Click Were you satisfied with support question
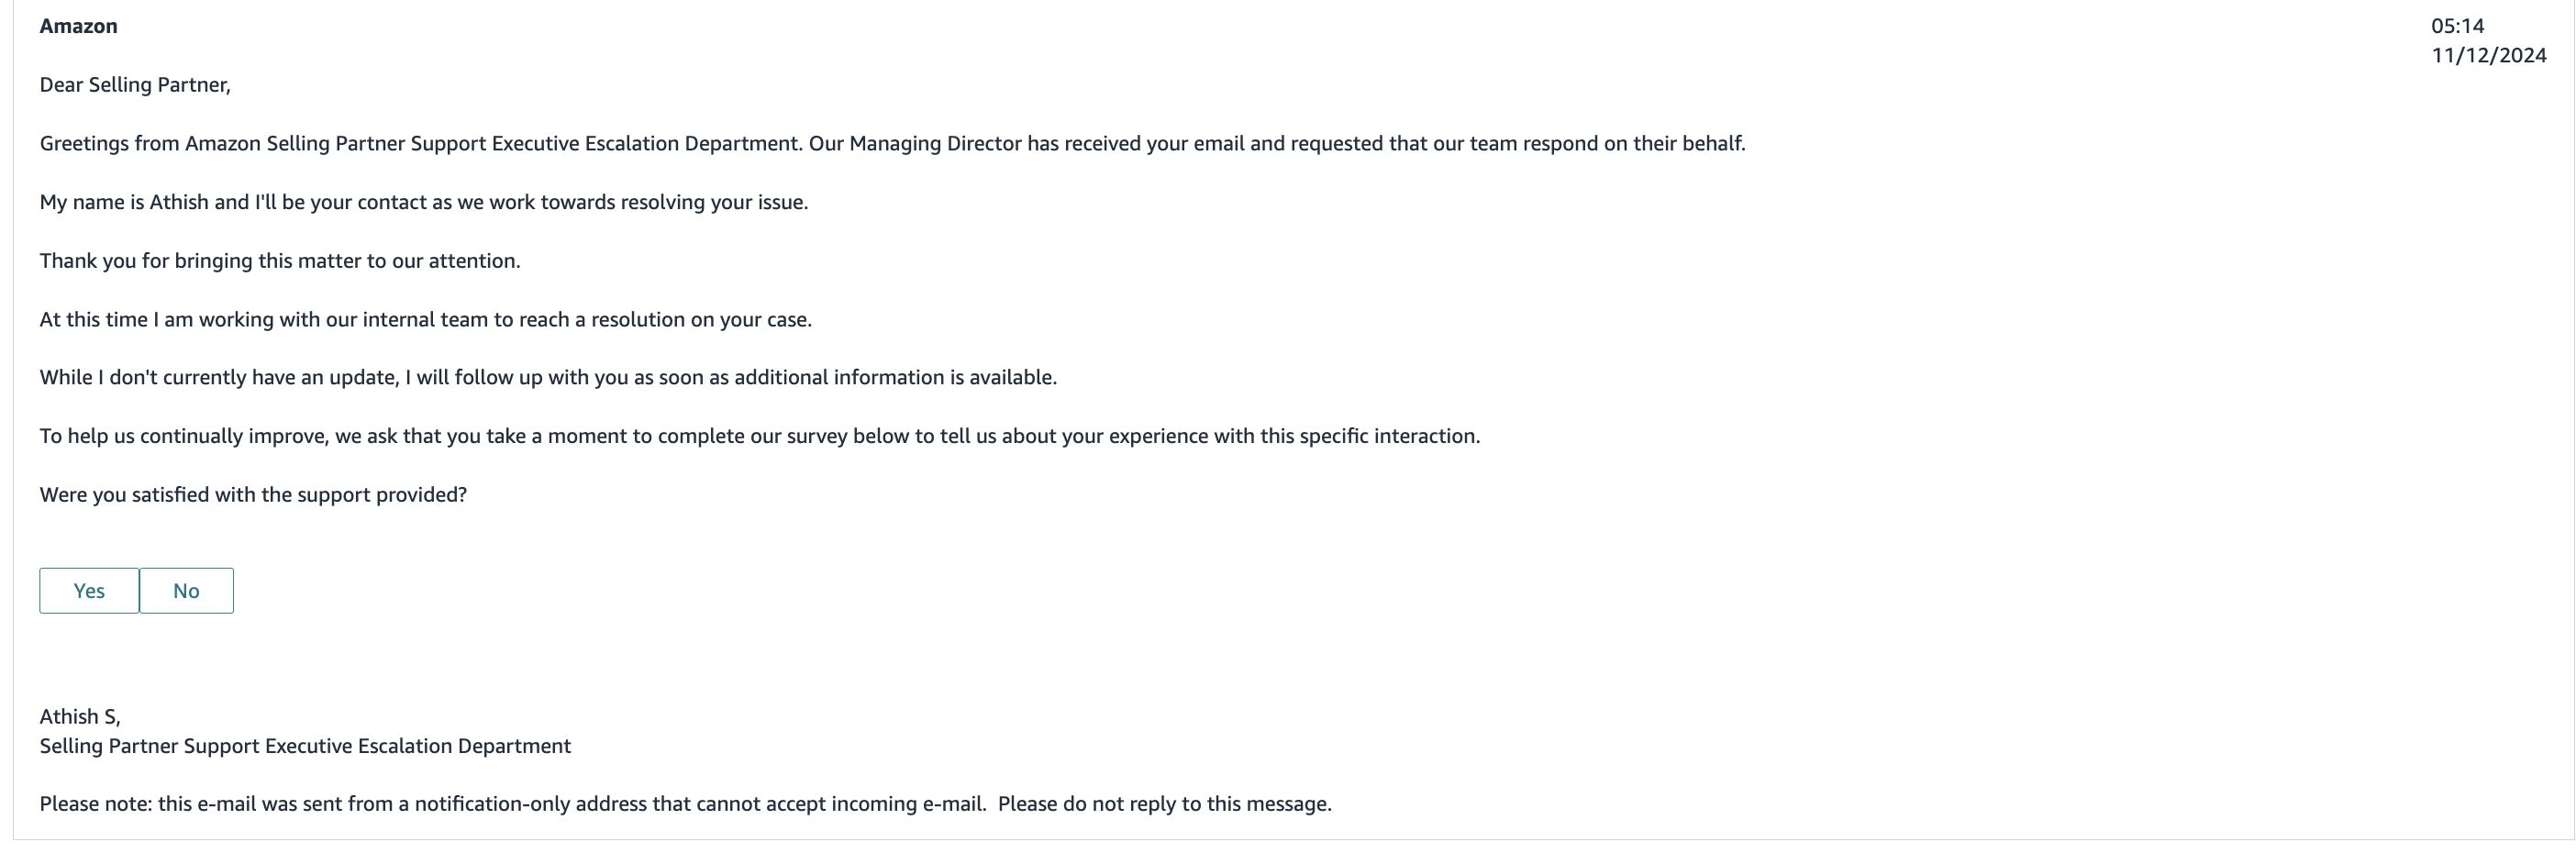This screenshot has width=2576, height=864. click(253, 495)
